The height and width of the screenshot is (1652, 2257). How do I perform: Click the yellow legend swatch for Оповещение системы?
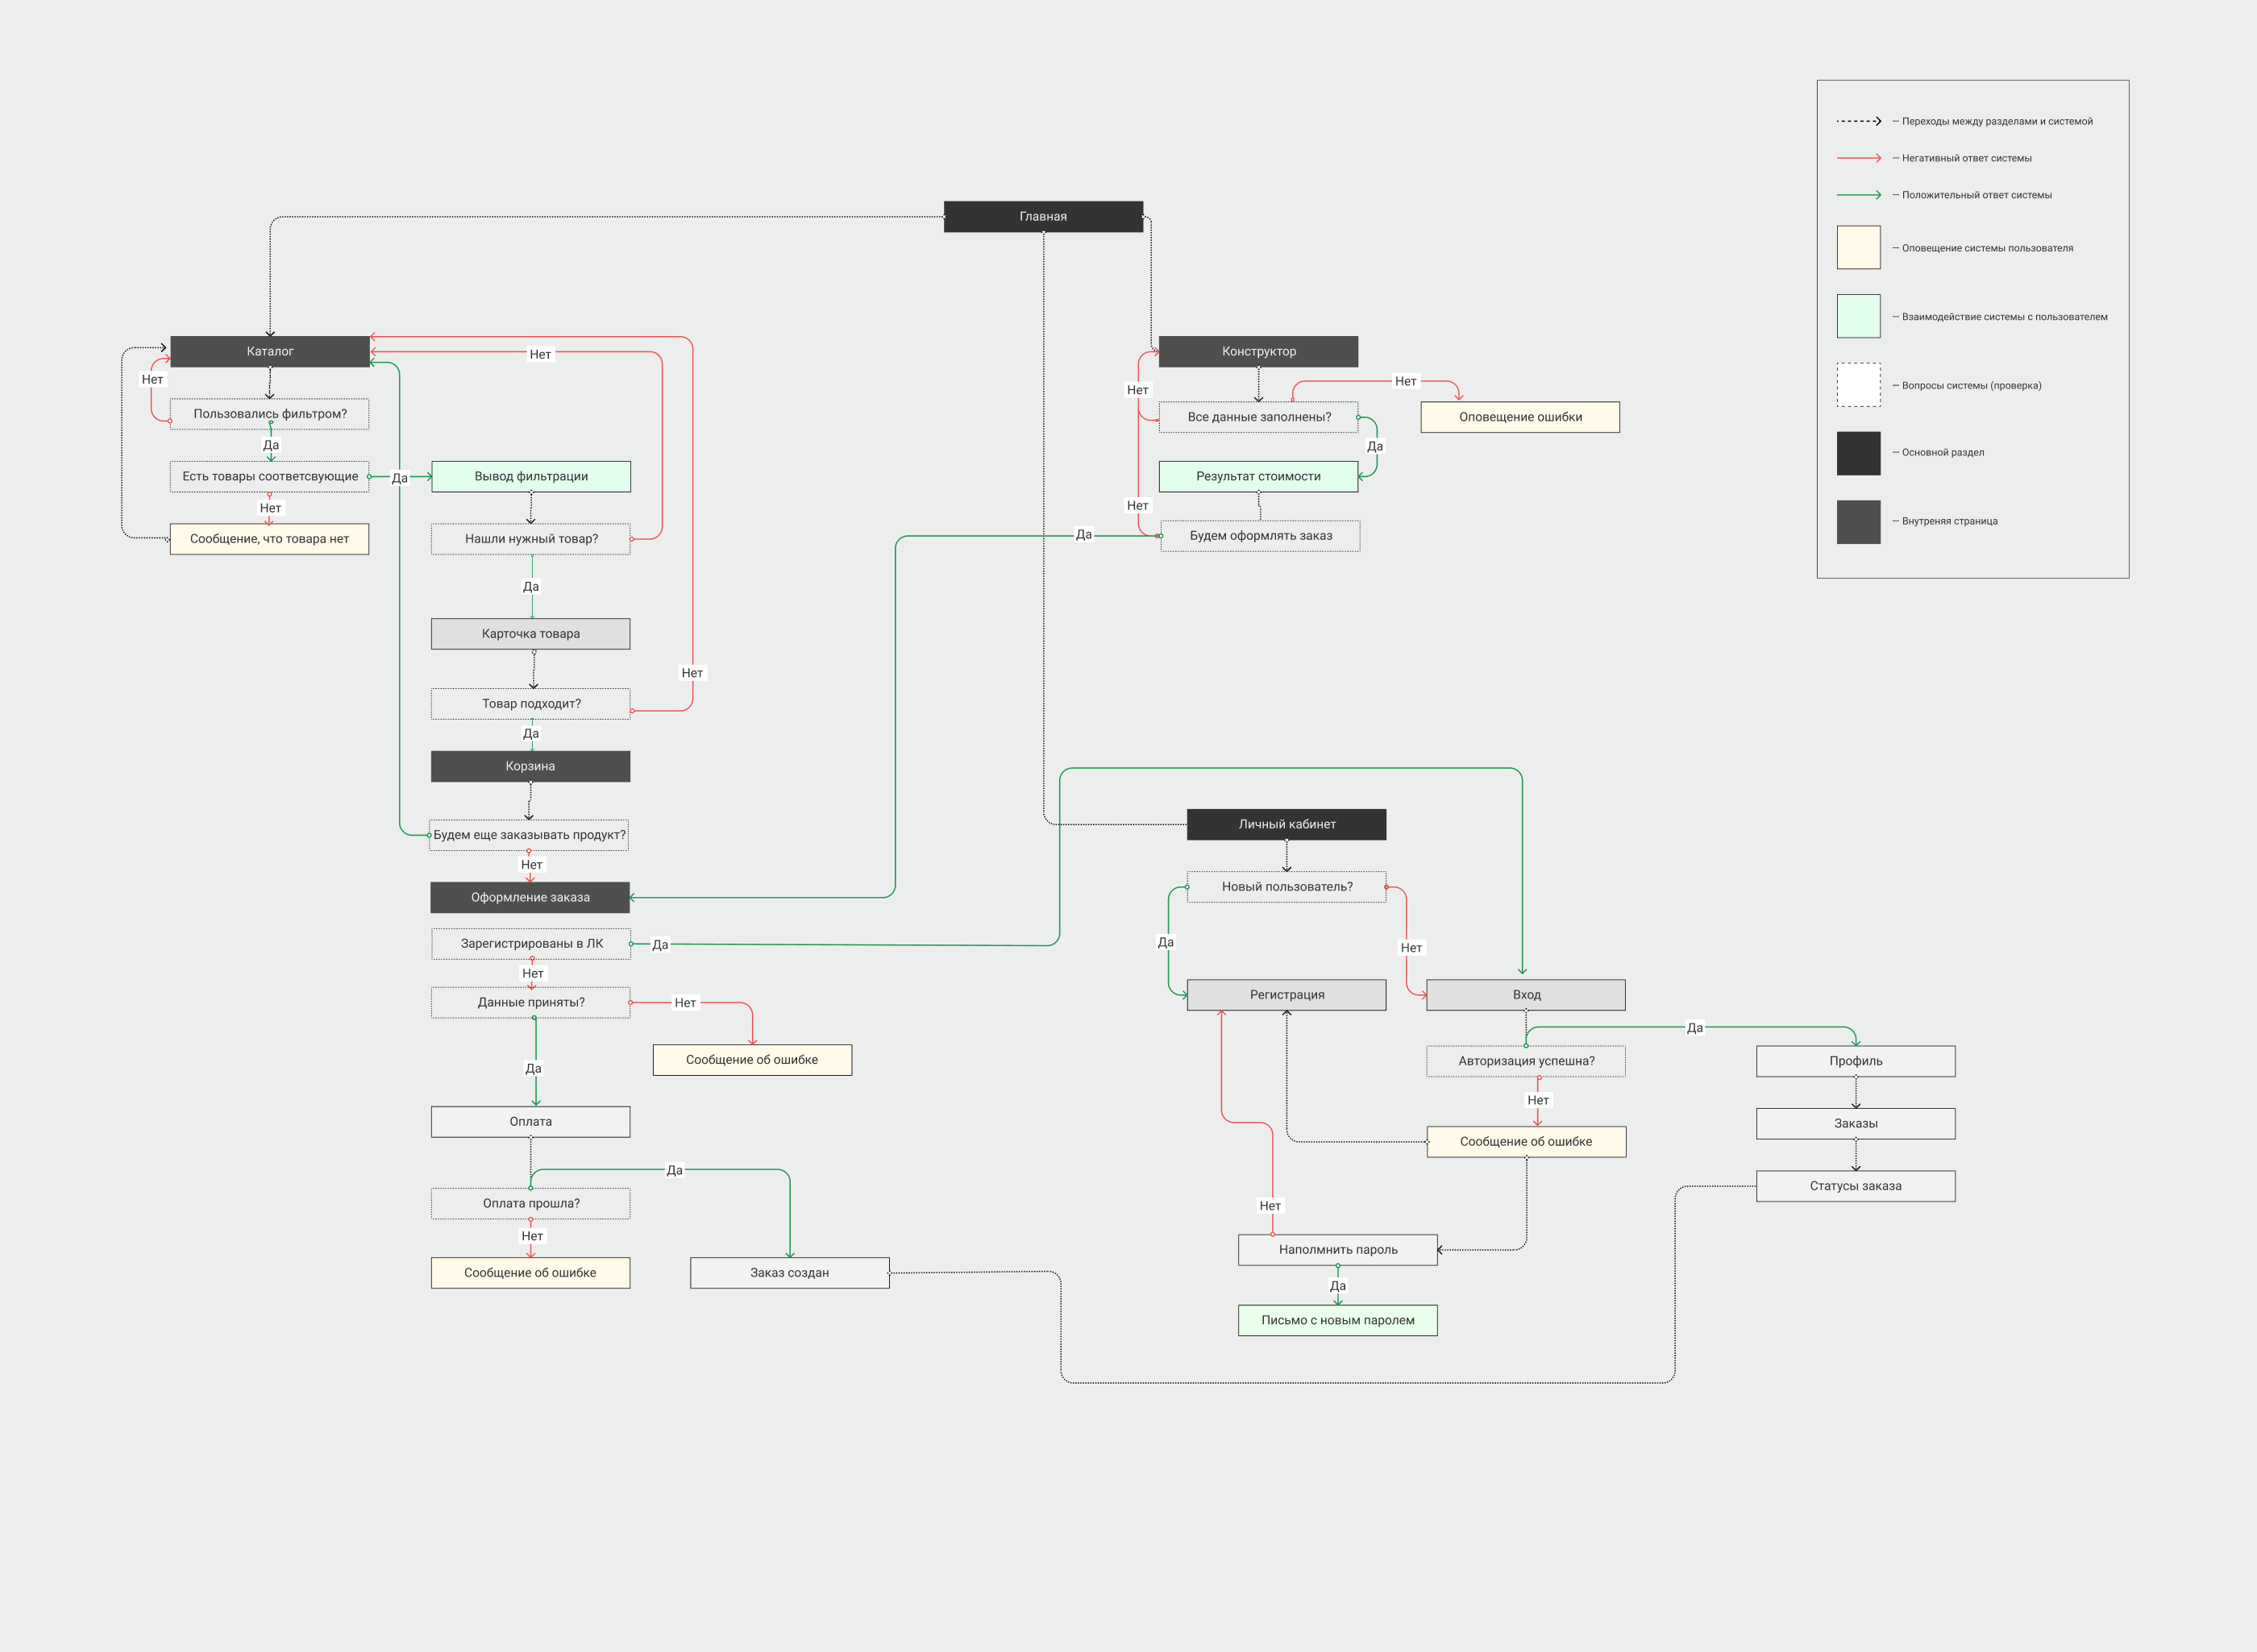pos(1858,248)
